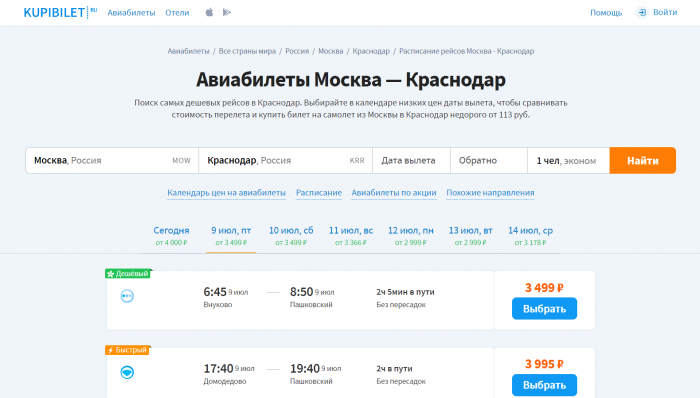Edit the departure city field Москва
This screenshot has width=700, height=398.
click(x=112, y=161)
